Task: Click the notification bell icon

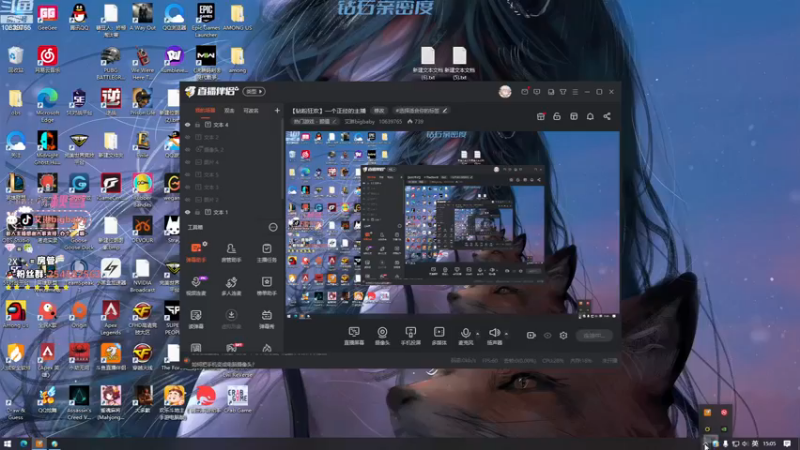Action: coord(590,116)
